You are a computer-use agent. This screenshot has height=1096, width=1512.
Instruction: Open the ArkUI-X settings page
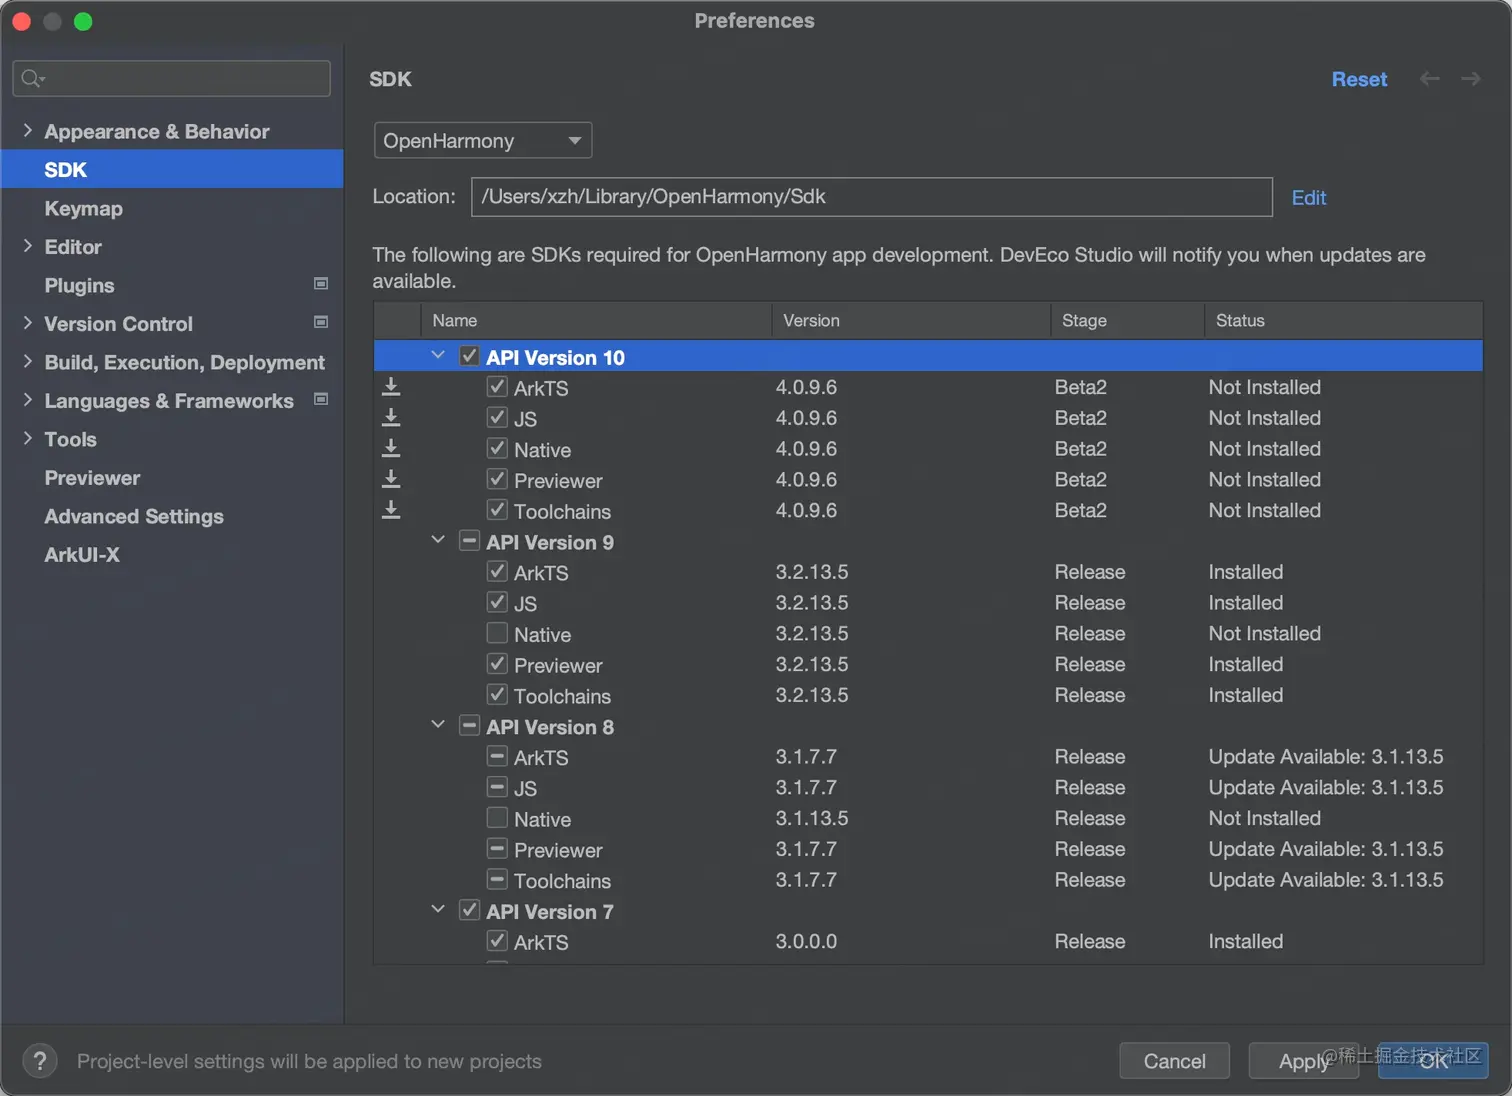pyautogui.click(x=82, y=555)
